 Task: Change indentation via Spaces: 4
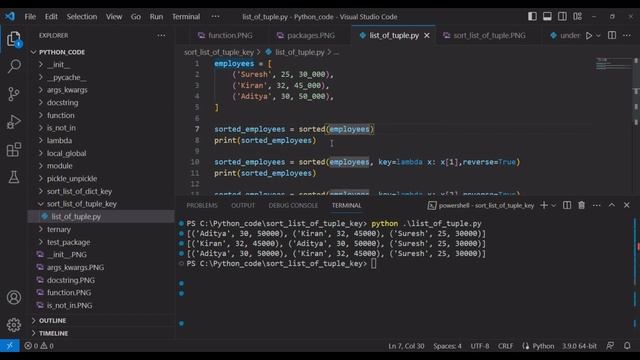coord(447,346)
